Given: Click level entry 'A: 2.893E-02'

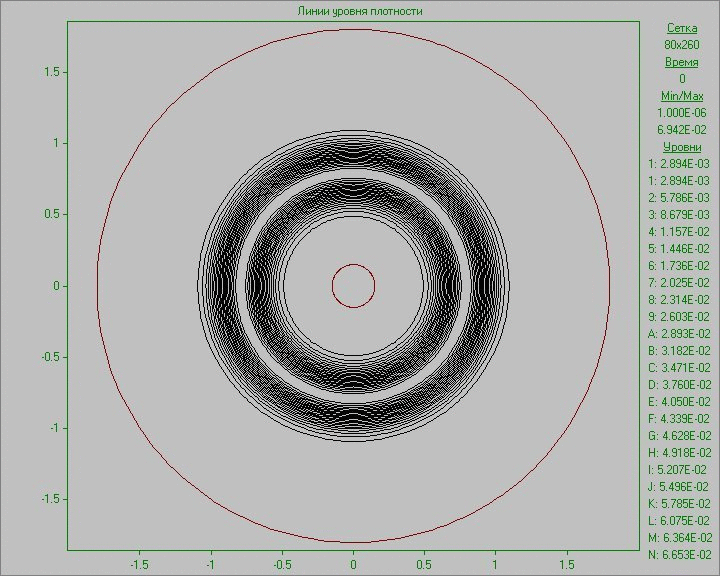Looking at the screenshot, I should click(x=680, y=334).
